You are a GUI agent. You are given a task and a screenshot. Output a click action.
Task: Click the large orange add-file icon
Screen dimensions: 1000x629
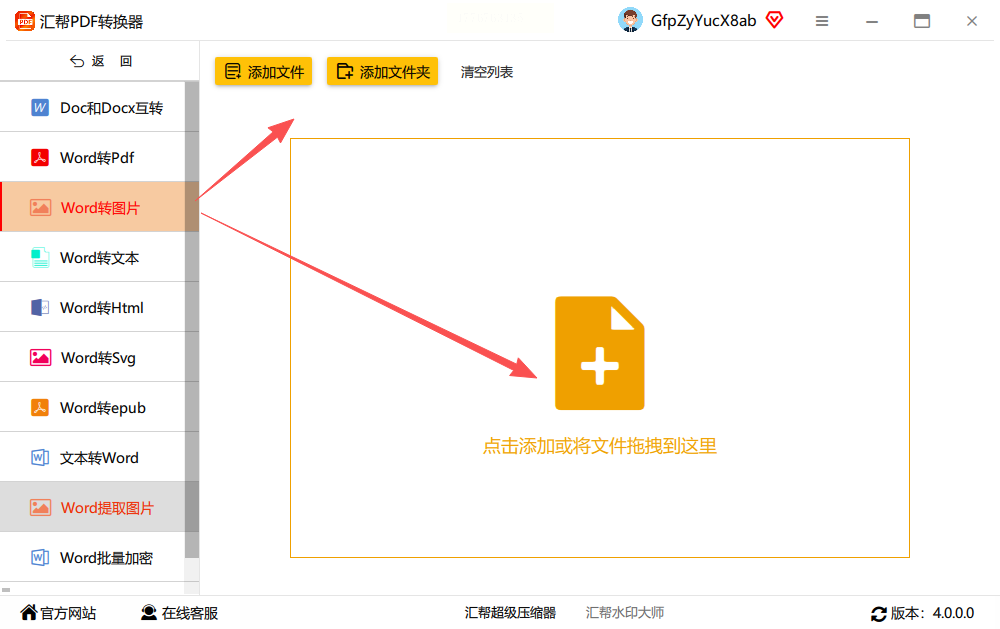pos(599,353)
